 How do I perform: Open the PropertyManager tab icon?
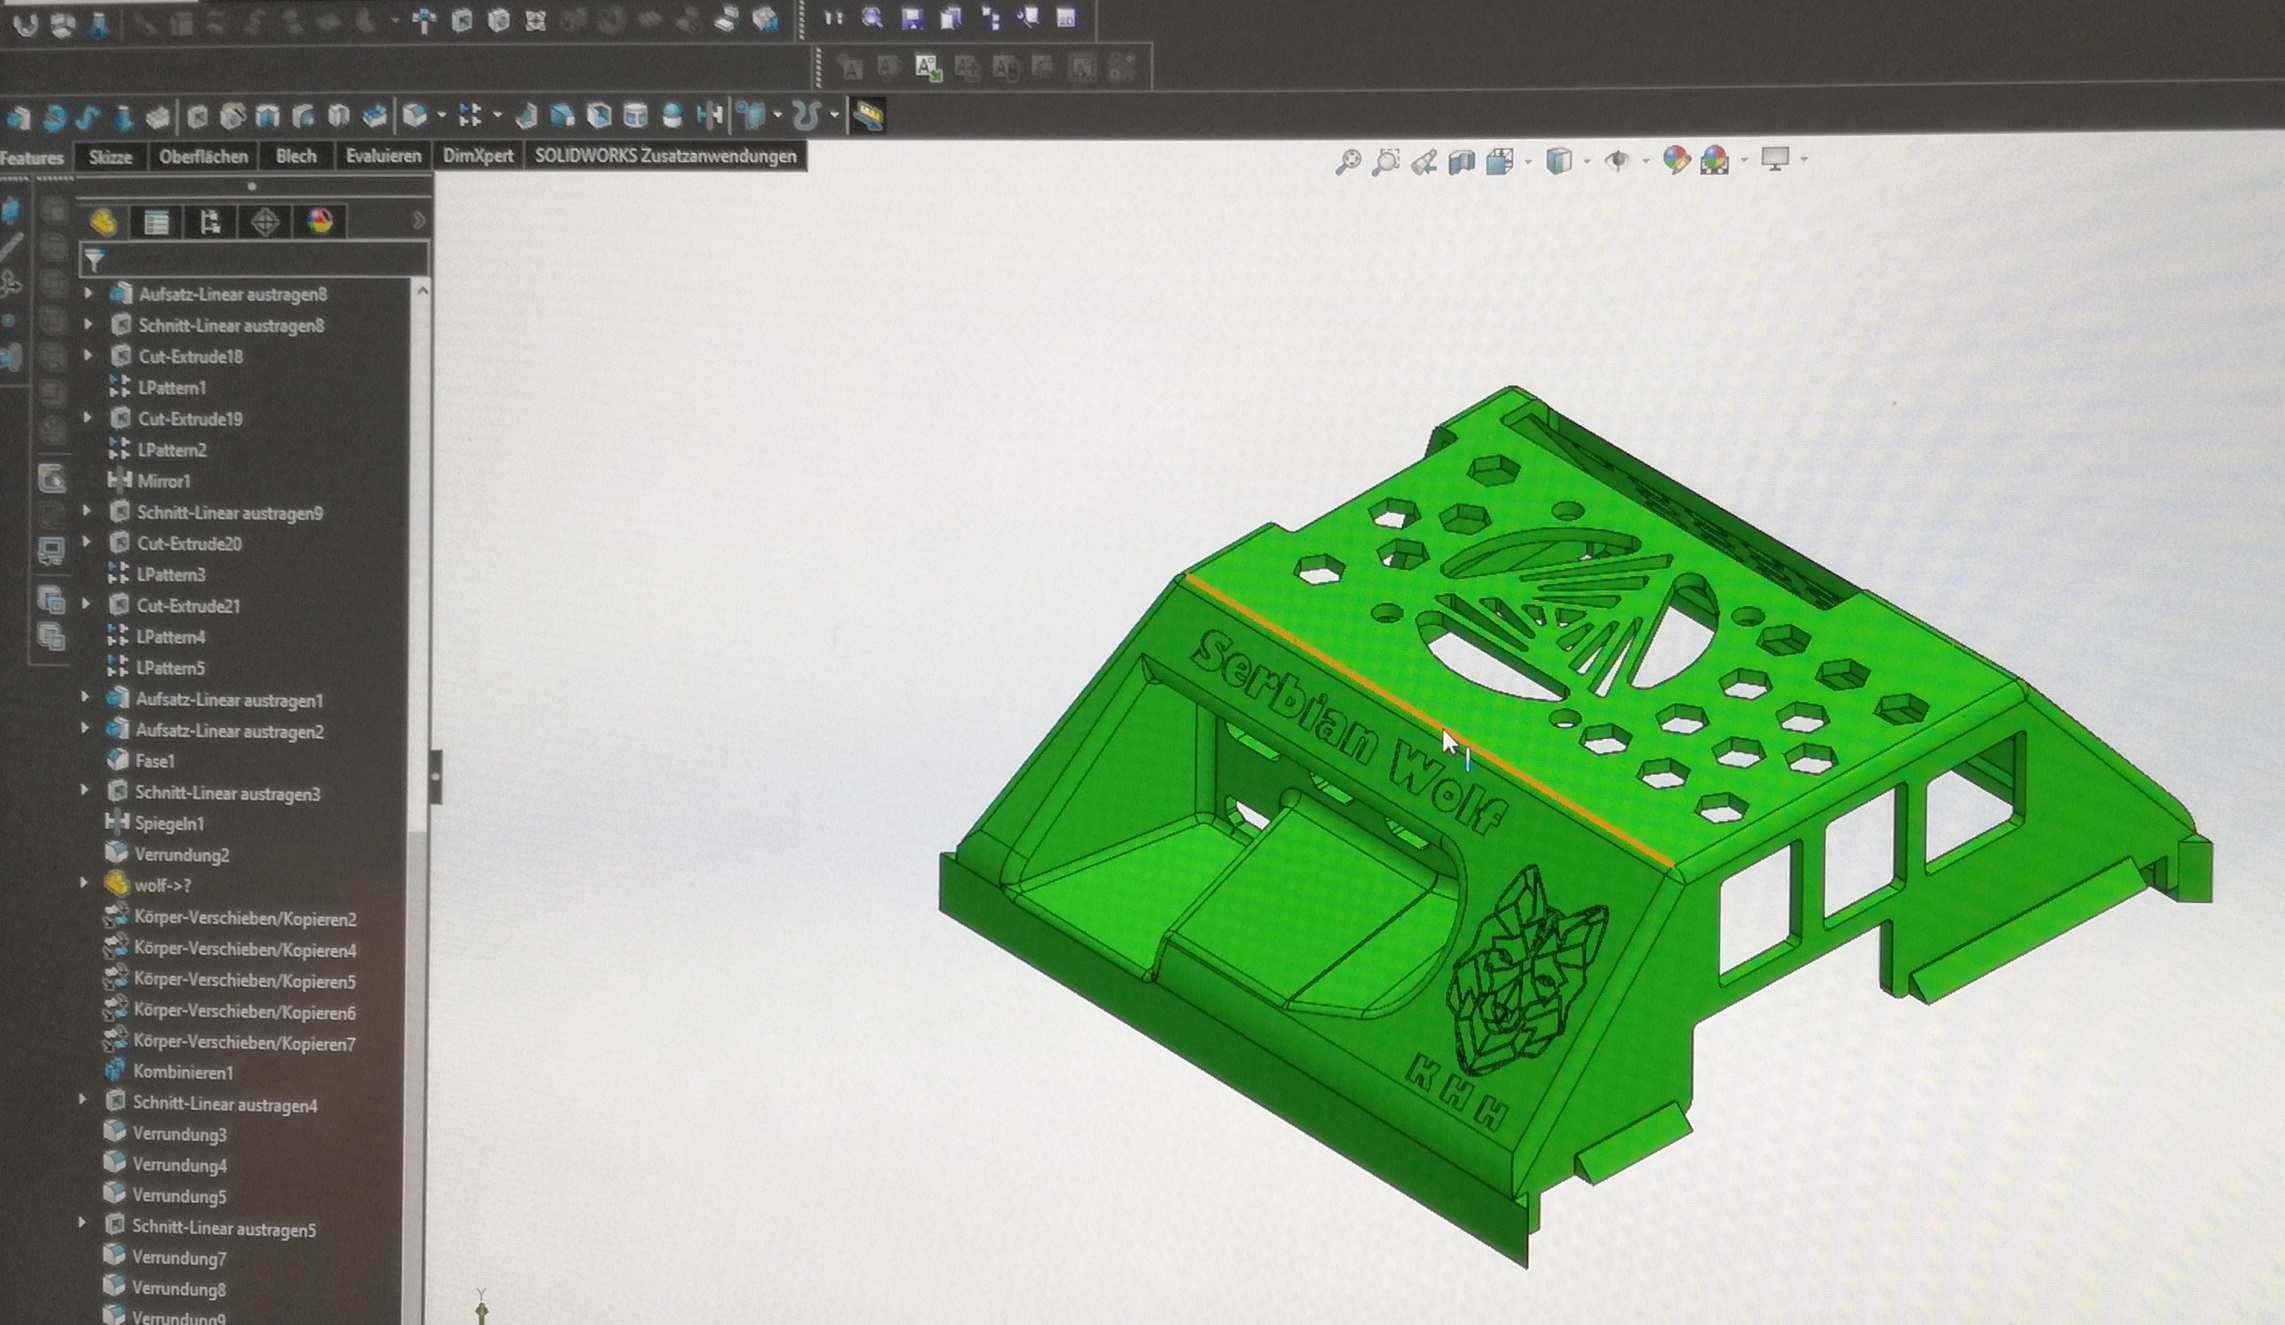pos(156,222)
